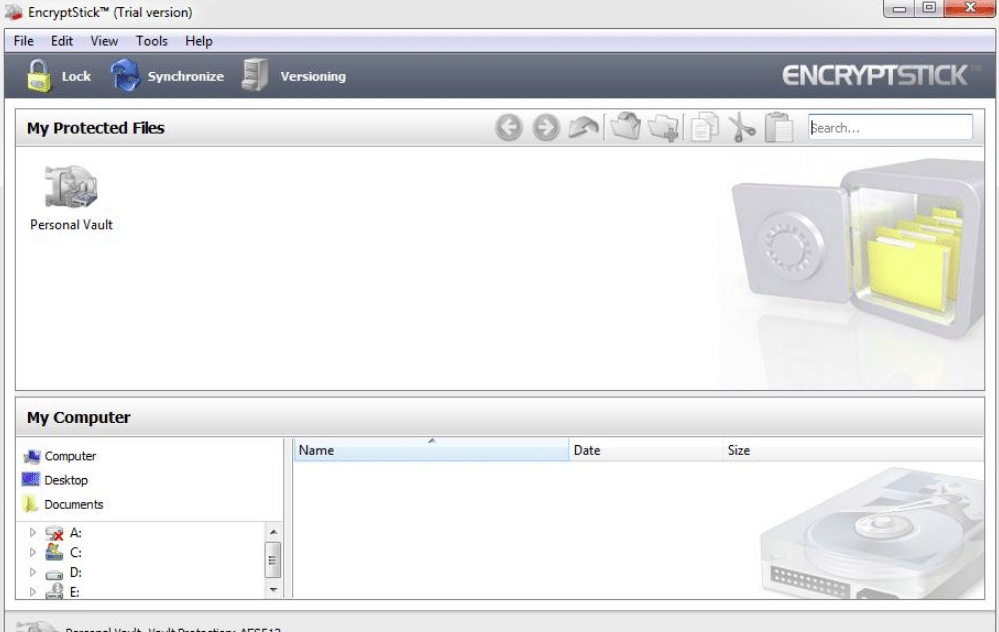Open the File menu
Viewport: 999px width, 632px height.
click(24, 41)
